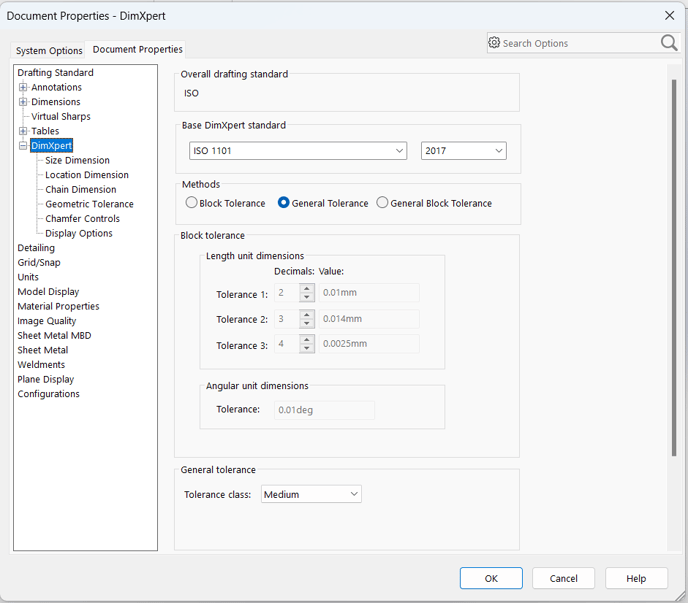Select Units in the tree
Image resolution: width=688 pixels, height=603 pixels.
(28, 277)
